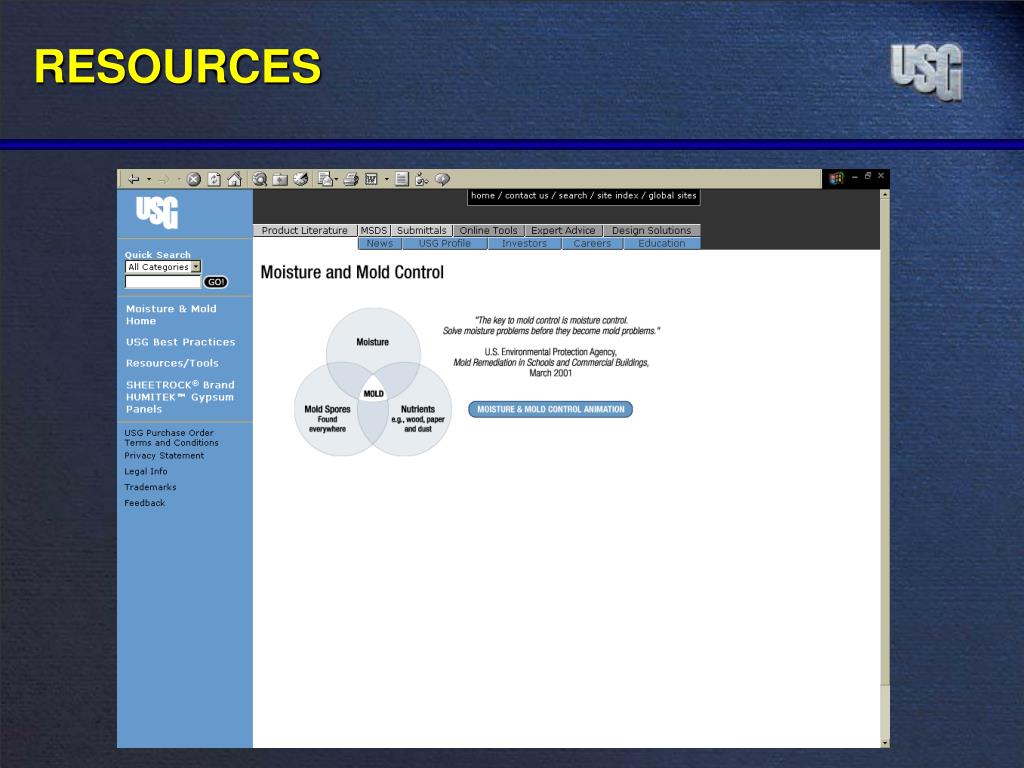The height and width of the screenshot is (768, 1024).
Task: Click the Quick Search text field
Action: [x=163, y=282]
